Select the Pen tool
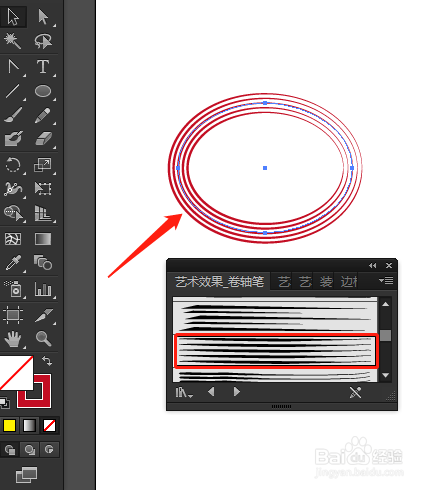The image size is (432, 490). pos(13,66)
